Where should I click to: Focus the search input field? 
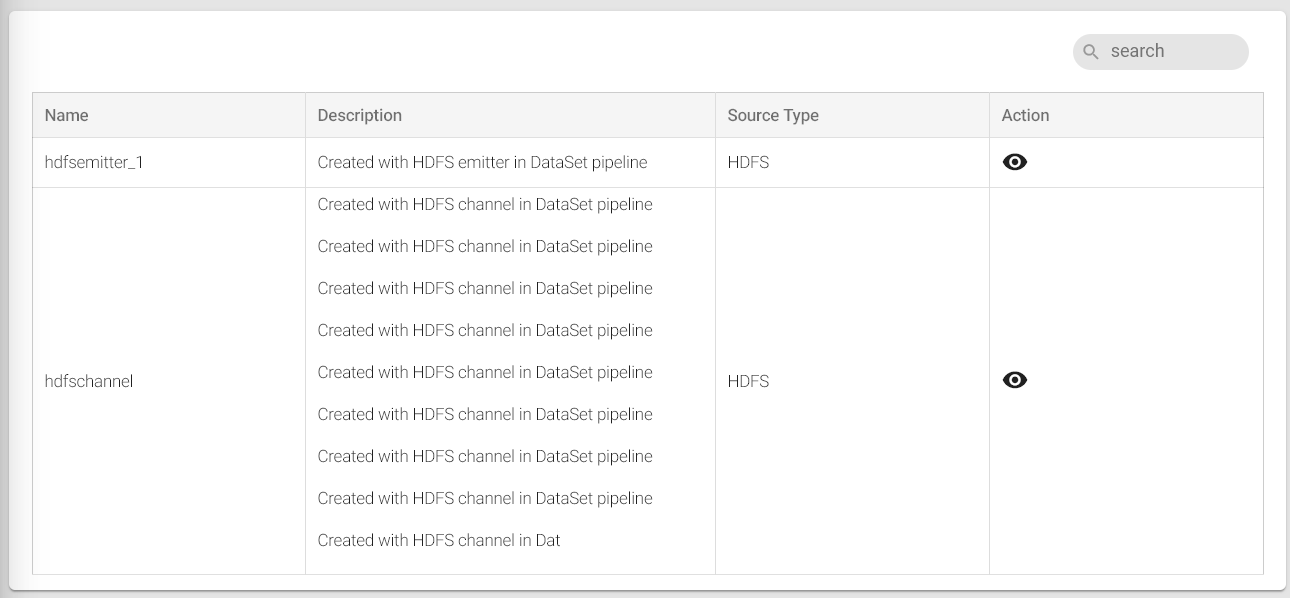(x=1170, y=52)
